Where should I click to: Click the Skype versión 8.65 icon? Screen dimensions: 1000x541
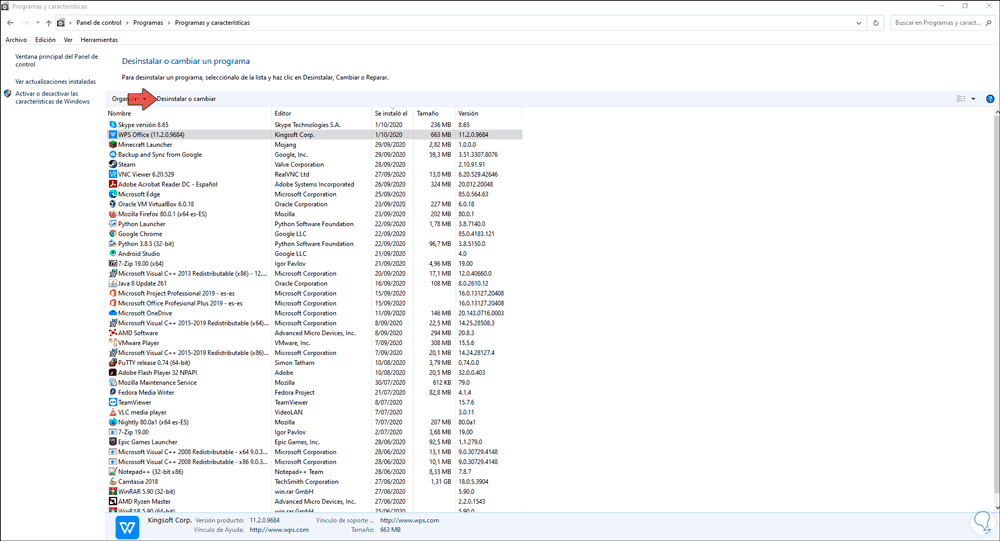(x=113, y=125)
